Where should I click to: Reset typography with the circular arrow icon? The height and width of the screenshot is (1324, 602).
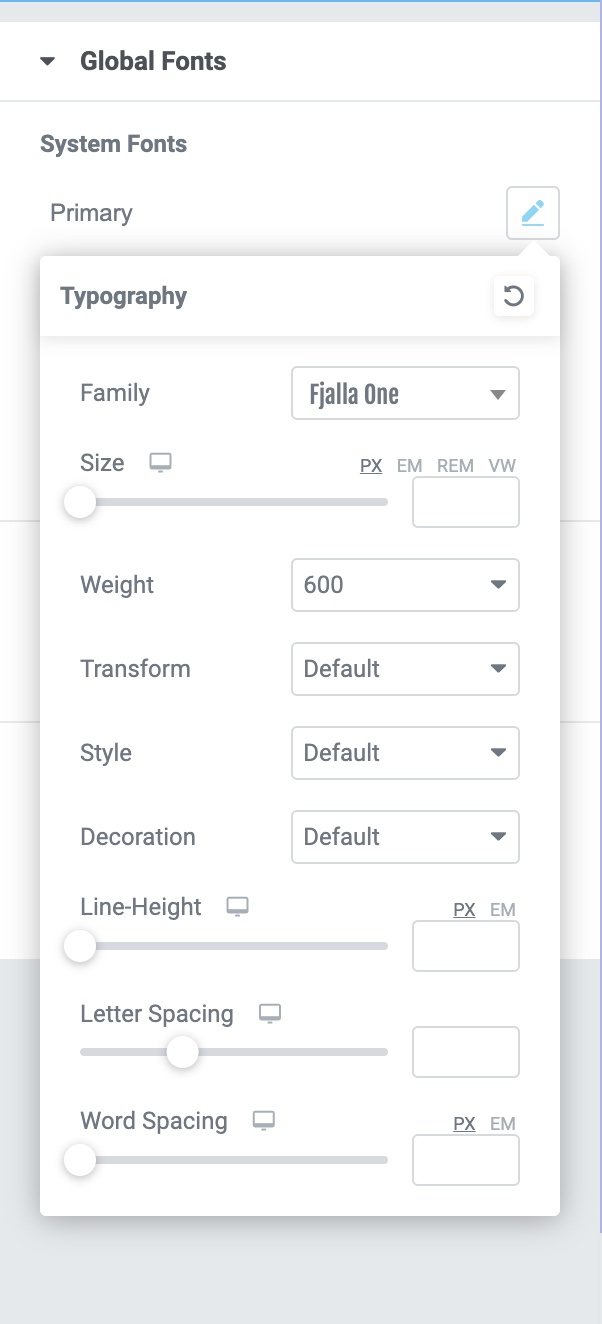pos(514,297)
